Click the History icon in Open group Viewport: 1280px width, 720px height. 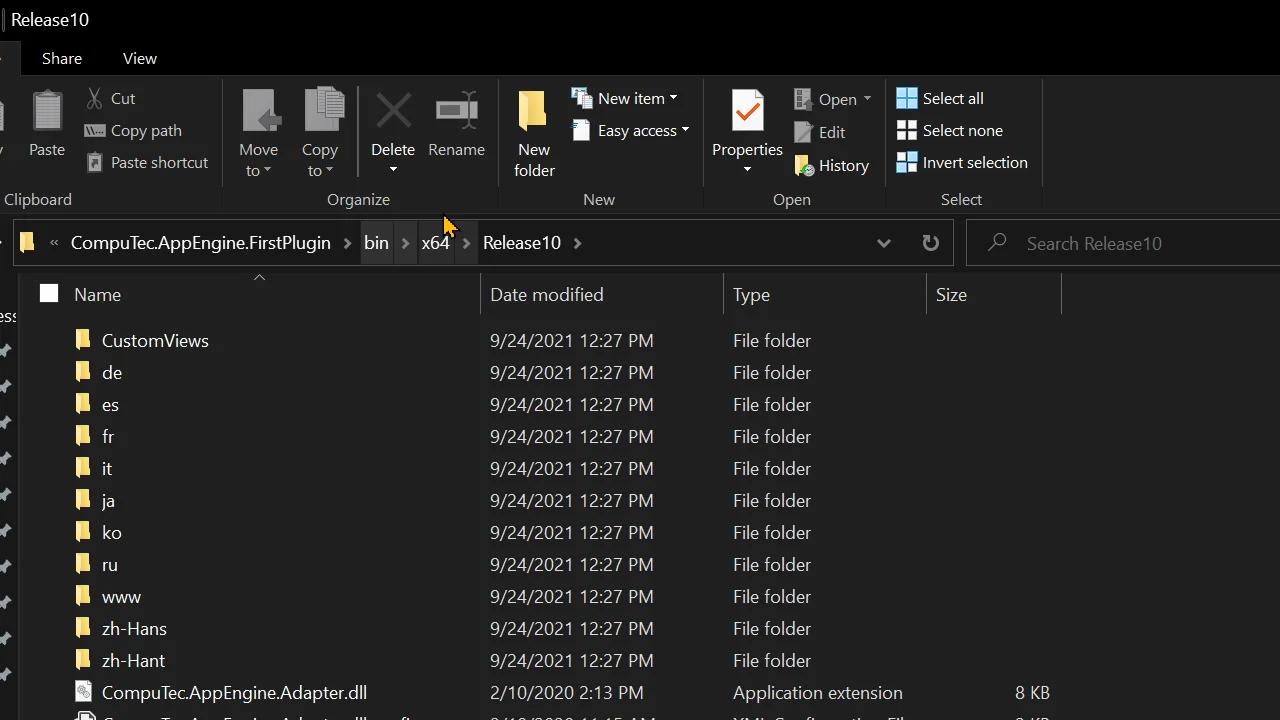805,166
